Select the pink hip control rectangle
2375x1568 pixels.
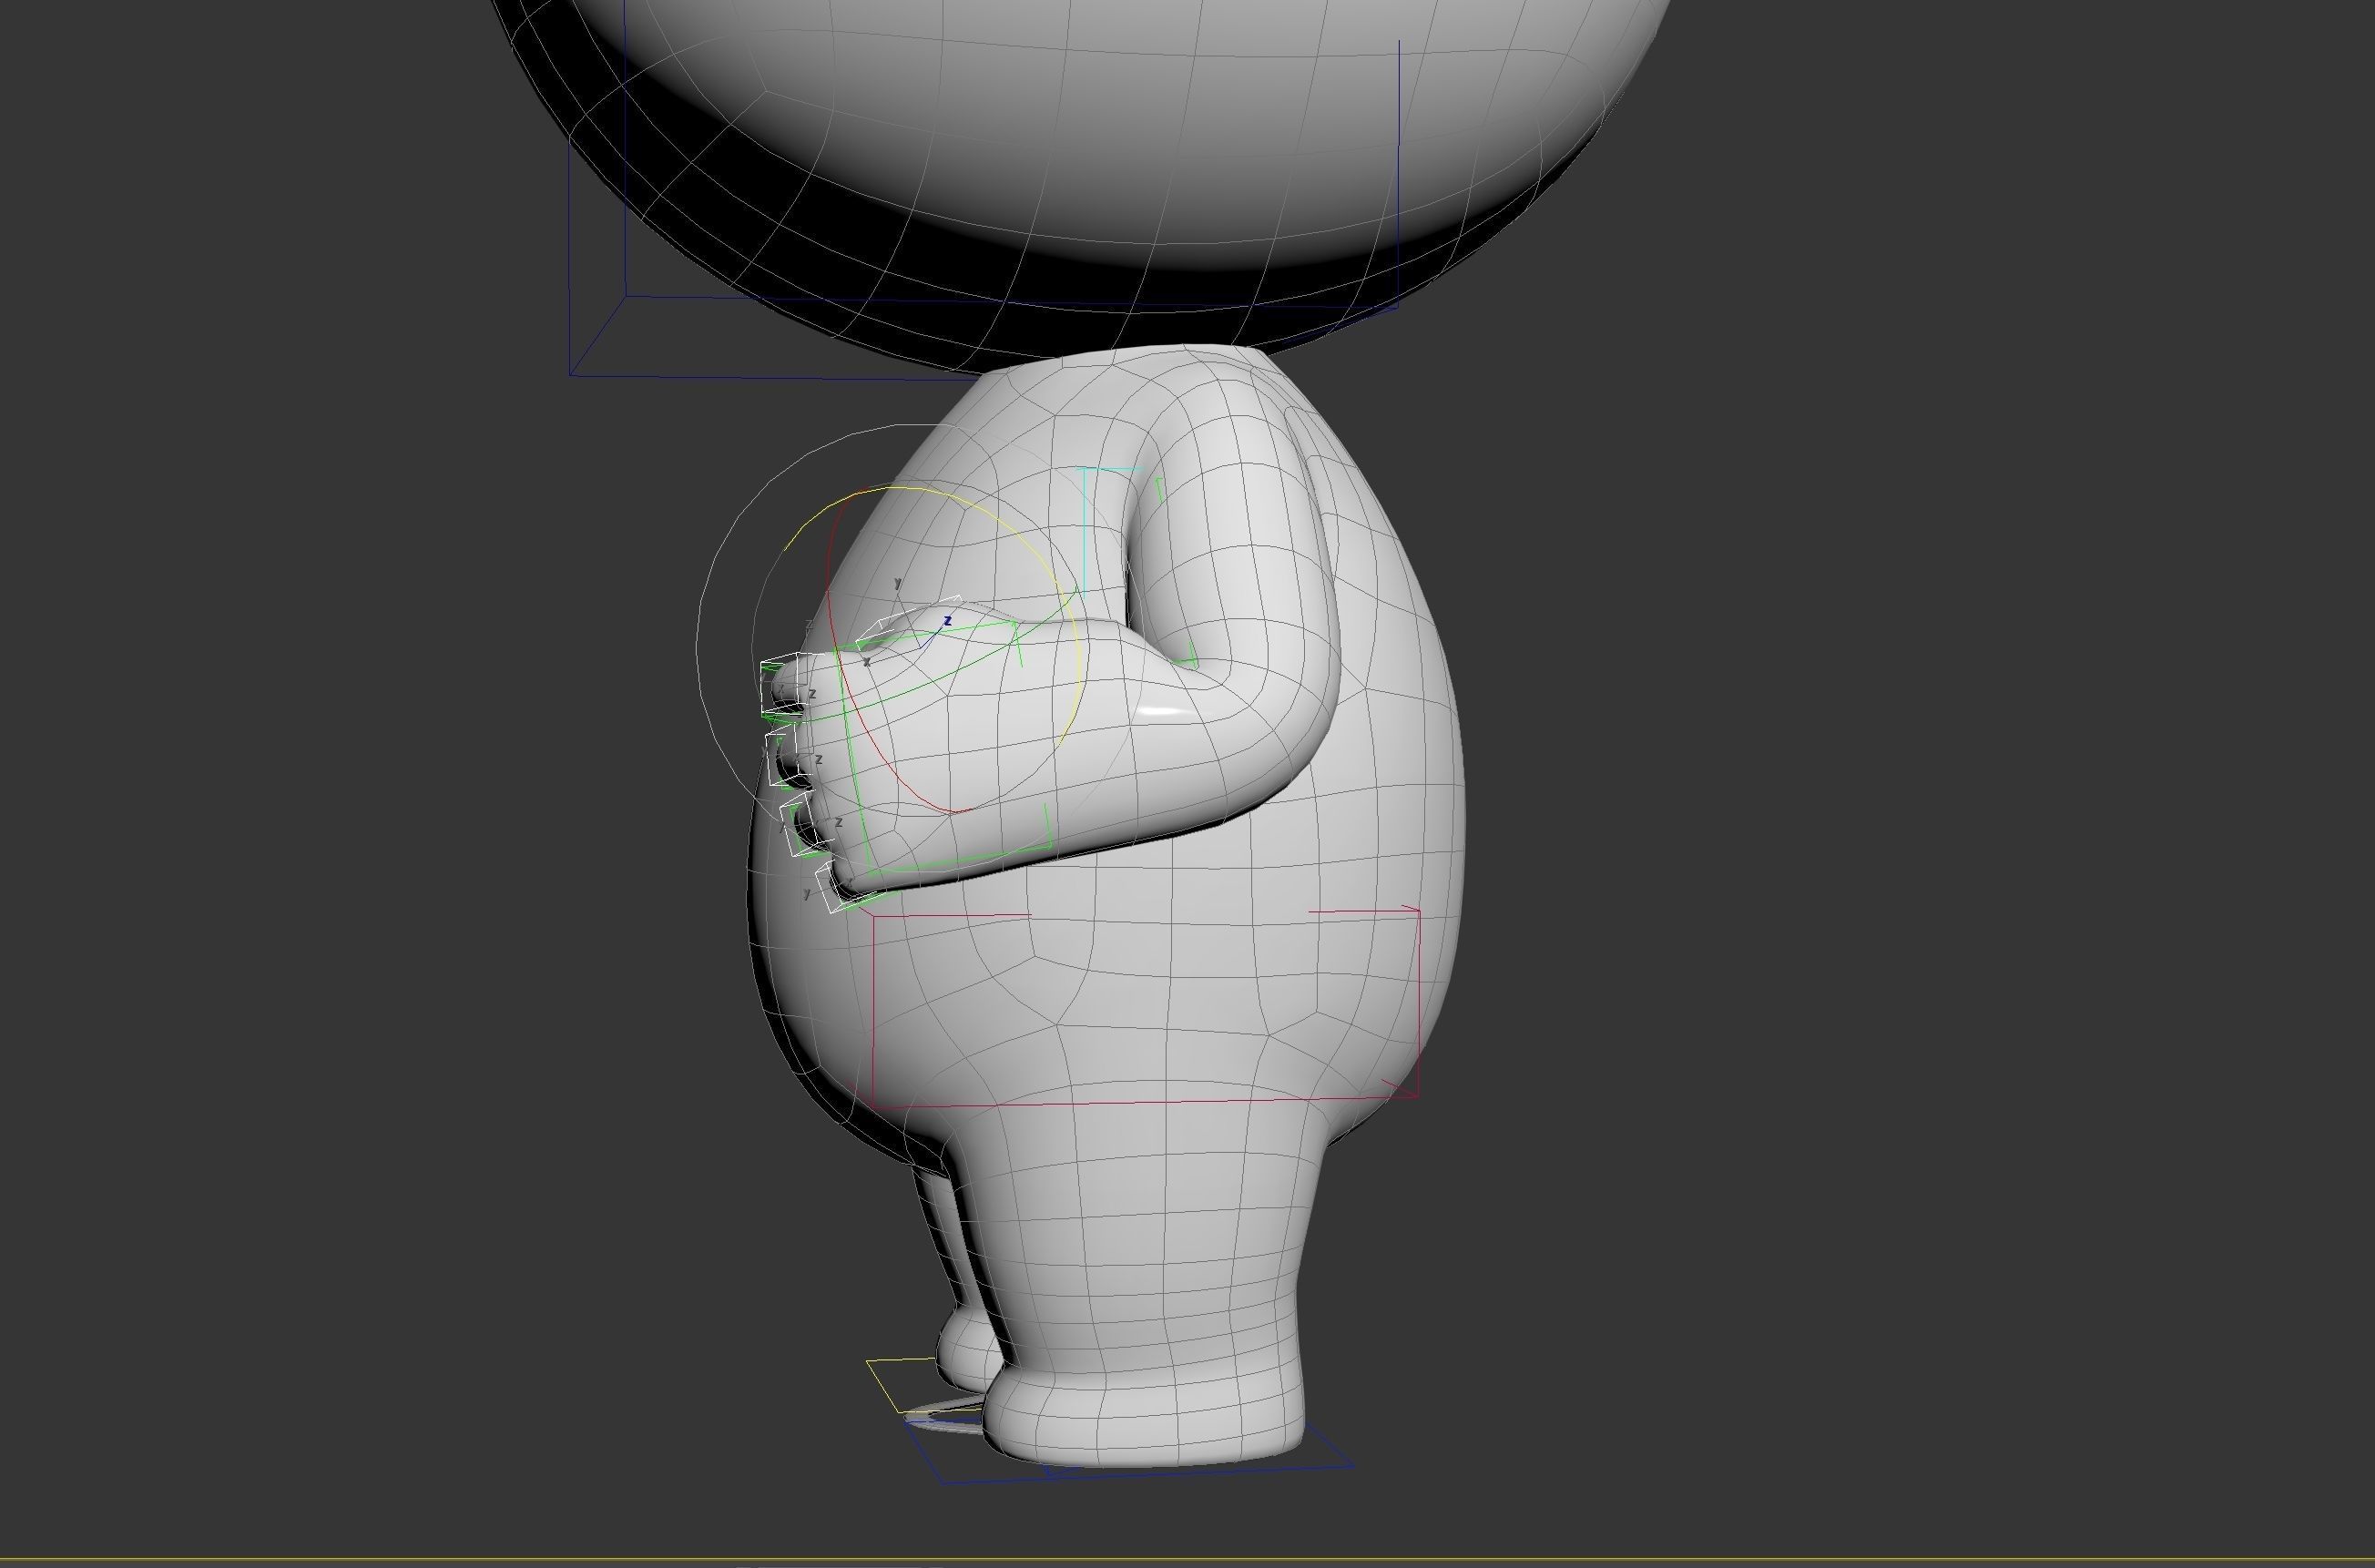point(1147,1103)
